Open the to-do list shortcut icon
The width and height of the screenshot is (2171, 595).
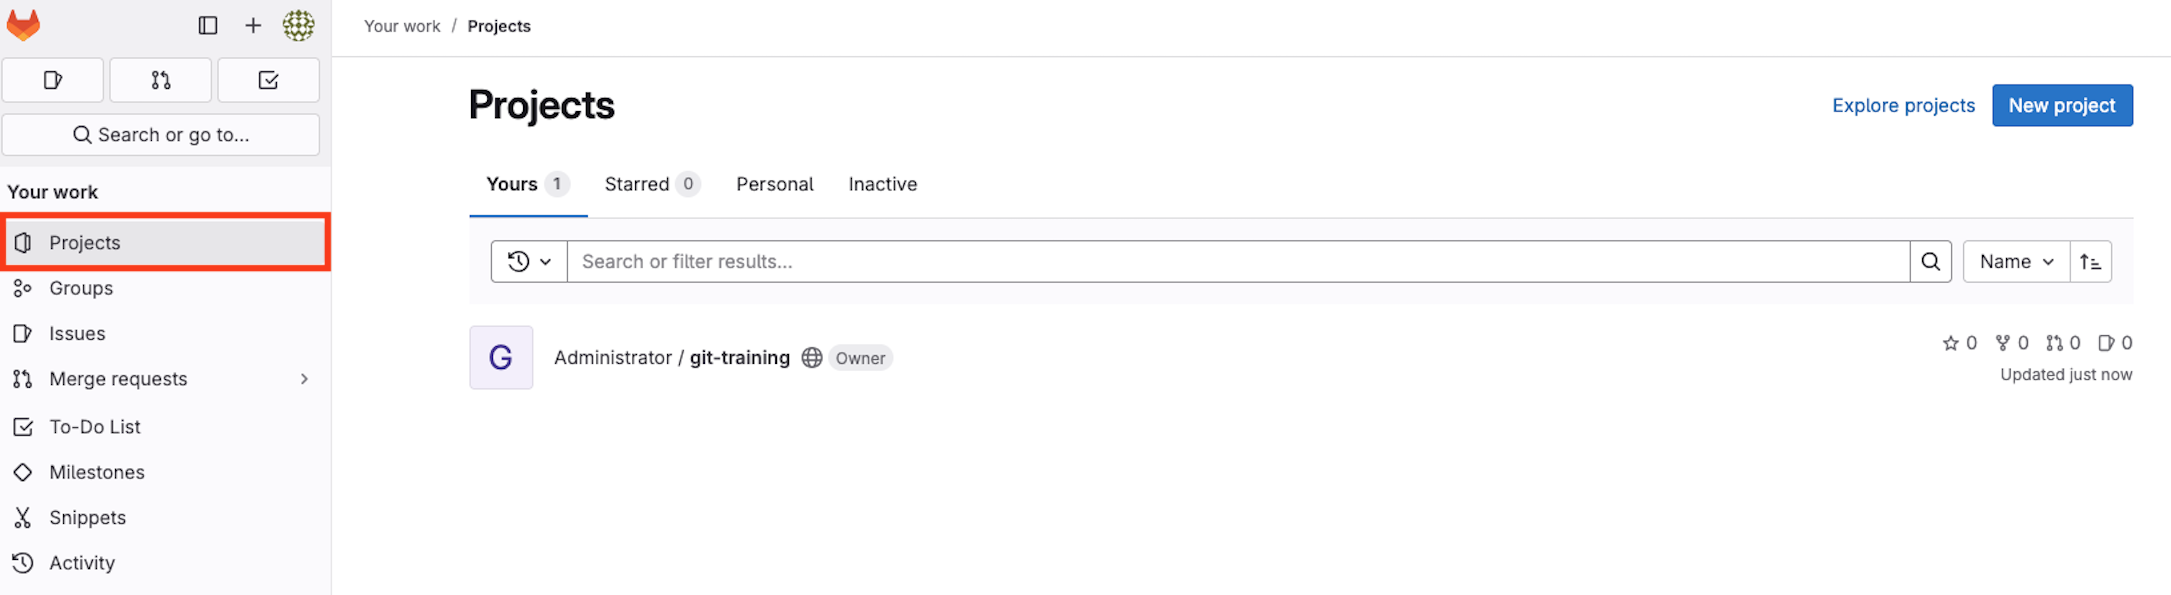pos(268,80)
